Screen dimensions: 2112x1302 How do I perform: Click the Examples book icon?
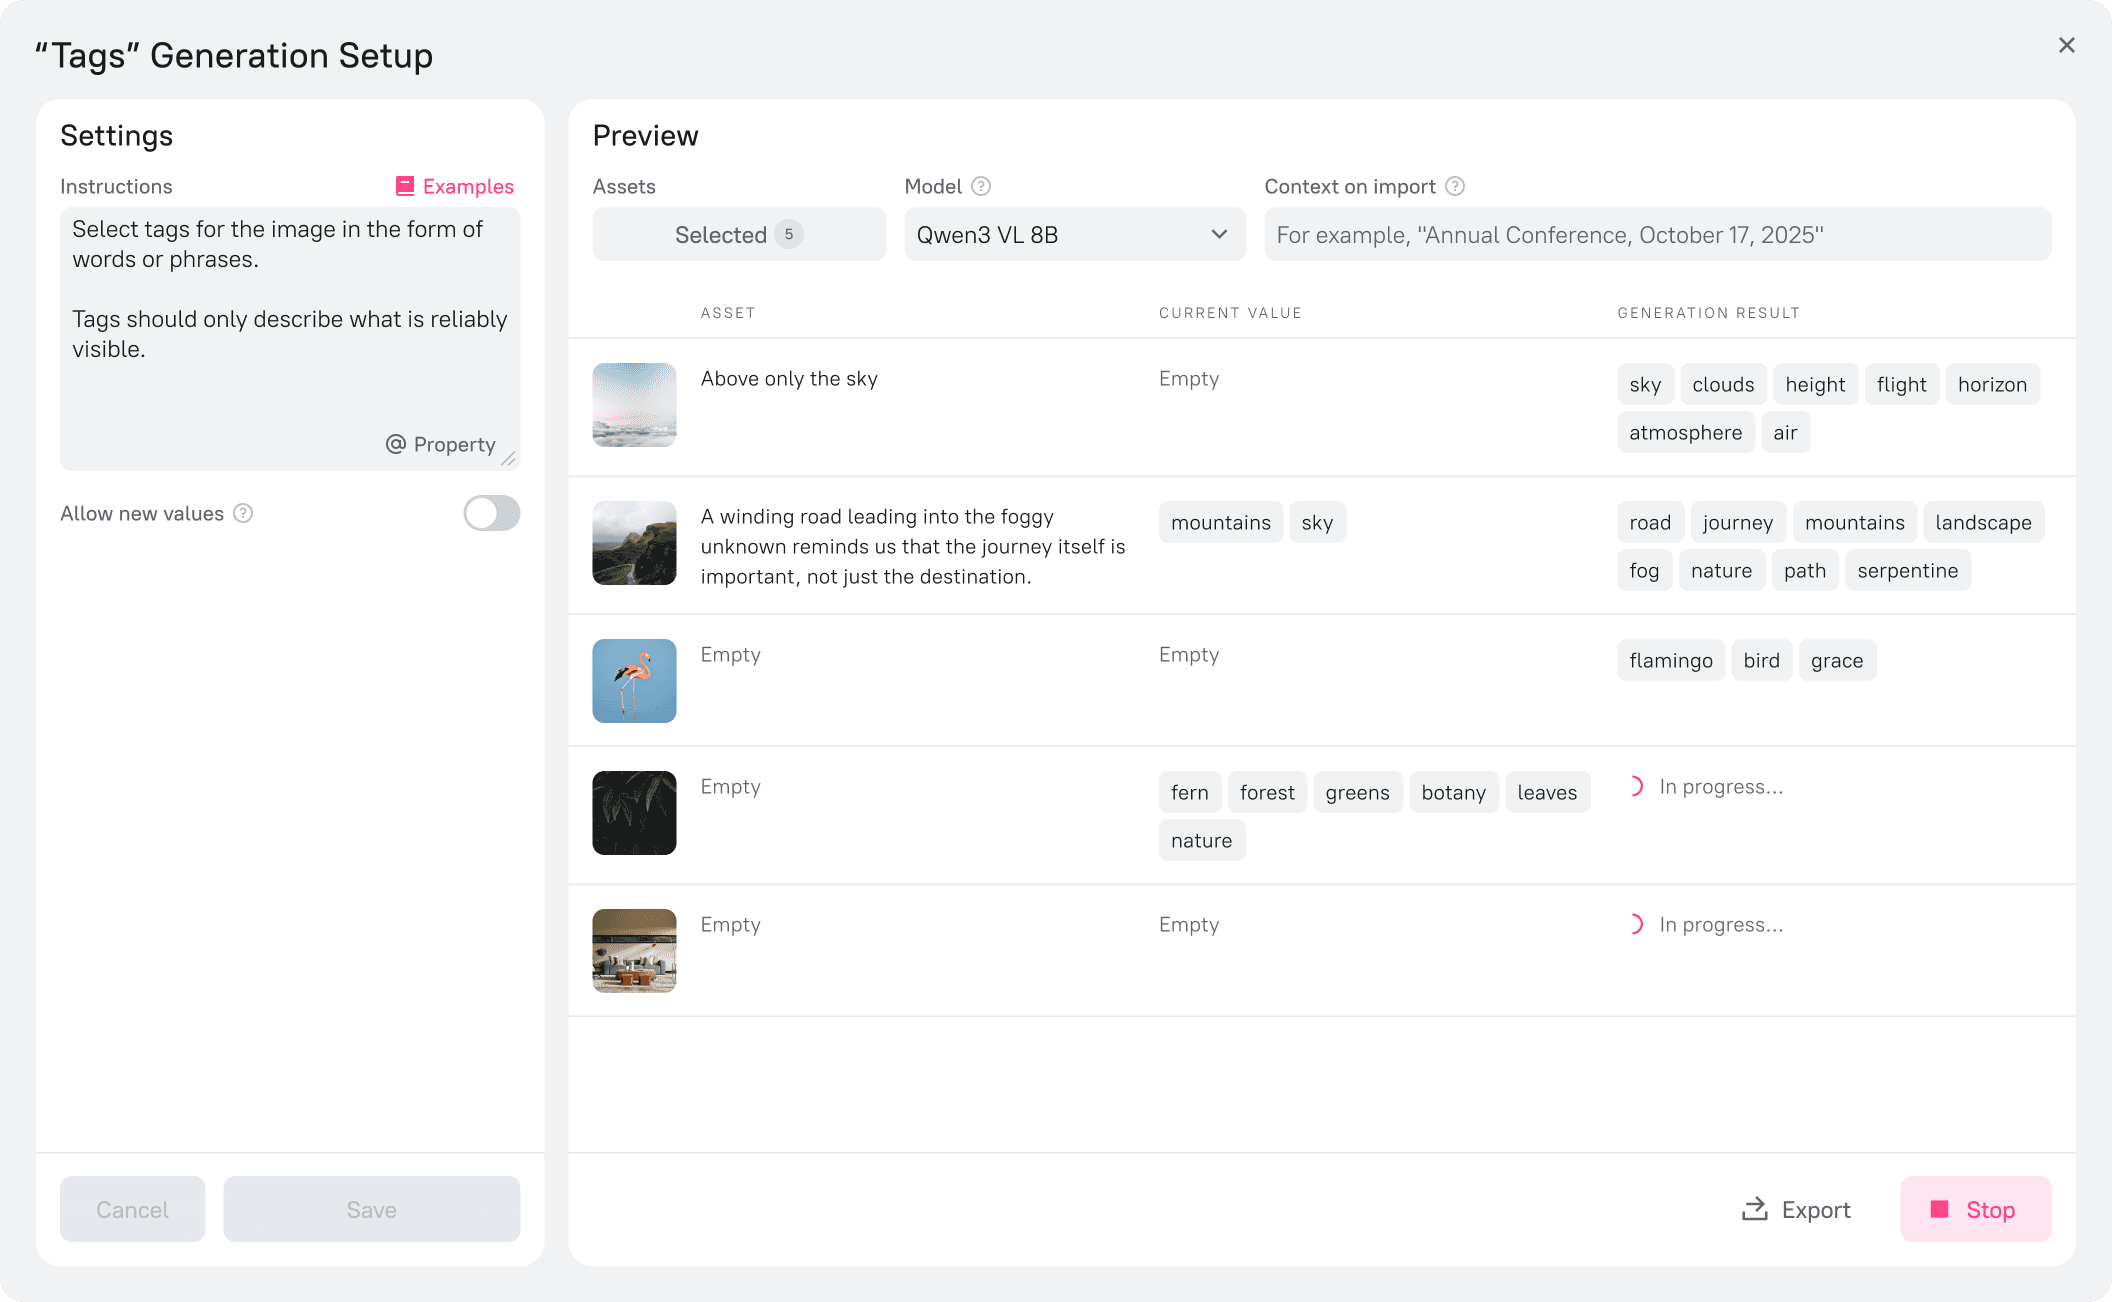(405, 186)
